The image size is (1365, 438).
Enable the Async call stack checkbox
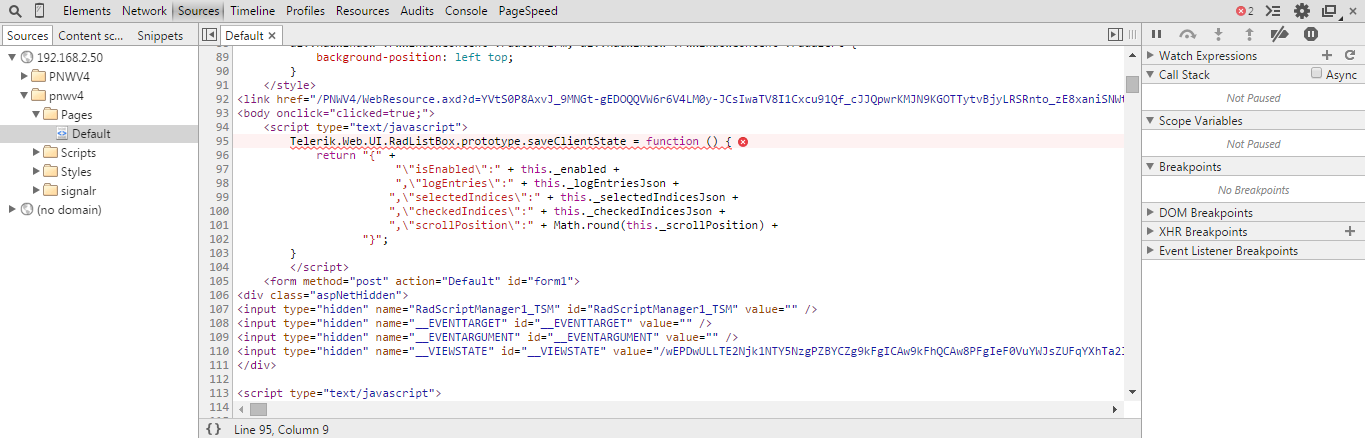click(x=1317, y=74)
